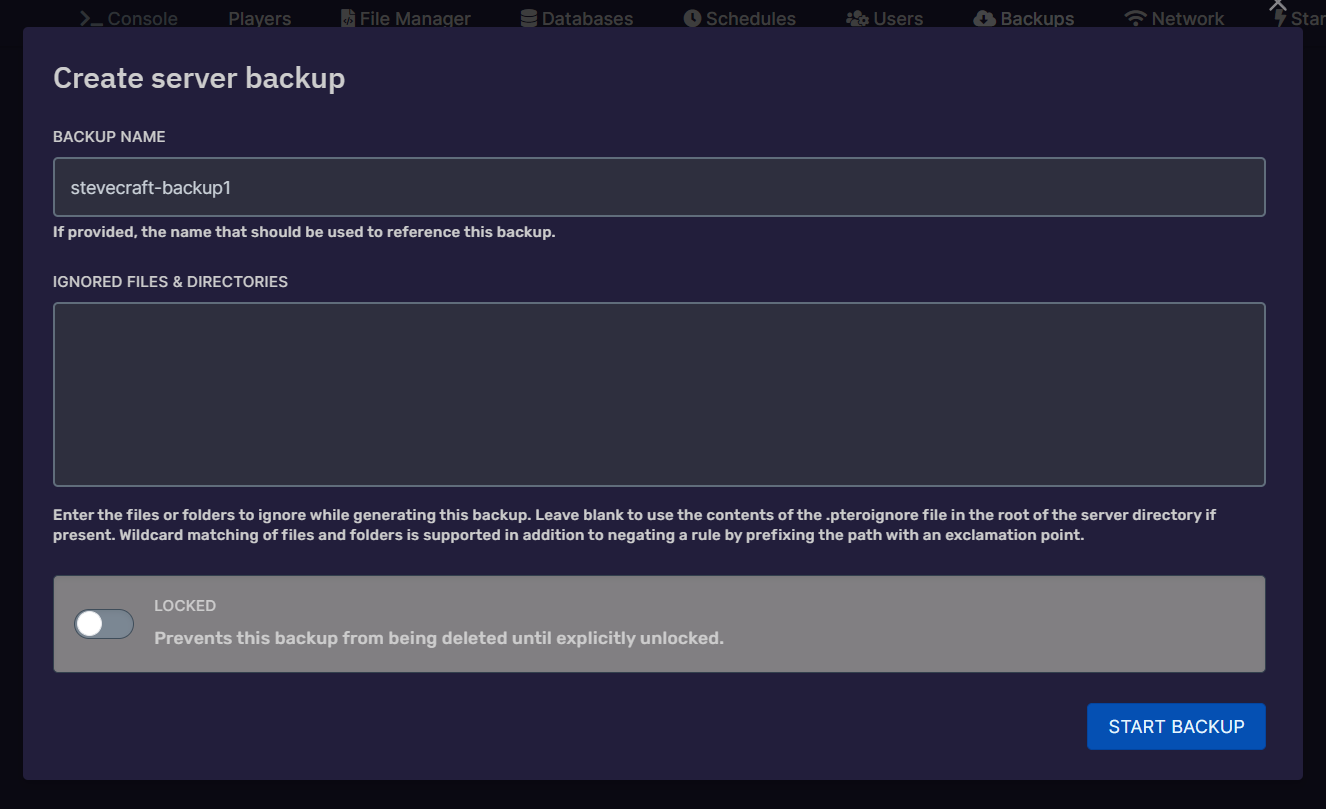The width and height of the screenshot is (1326, 809).
Task: Switch to the Players tab
Action: (259, 17)
